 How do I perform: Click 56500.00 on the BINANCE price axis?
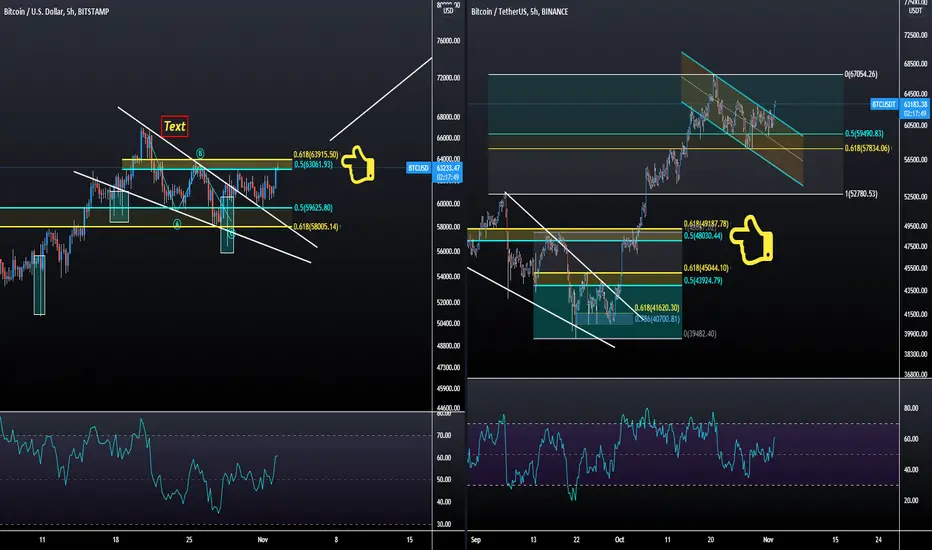(916, 159)
